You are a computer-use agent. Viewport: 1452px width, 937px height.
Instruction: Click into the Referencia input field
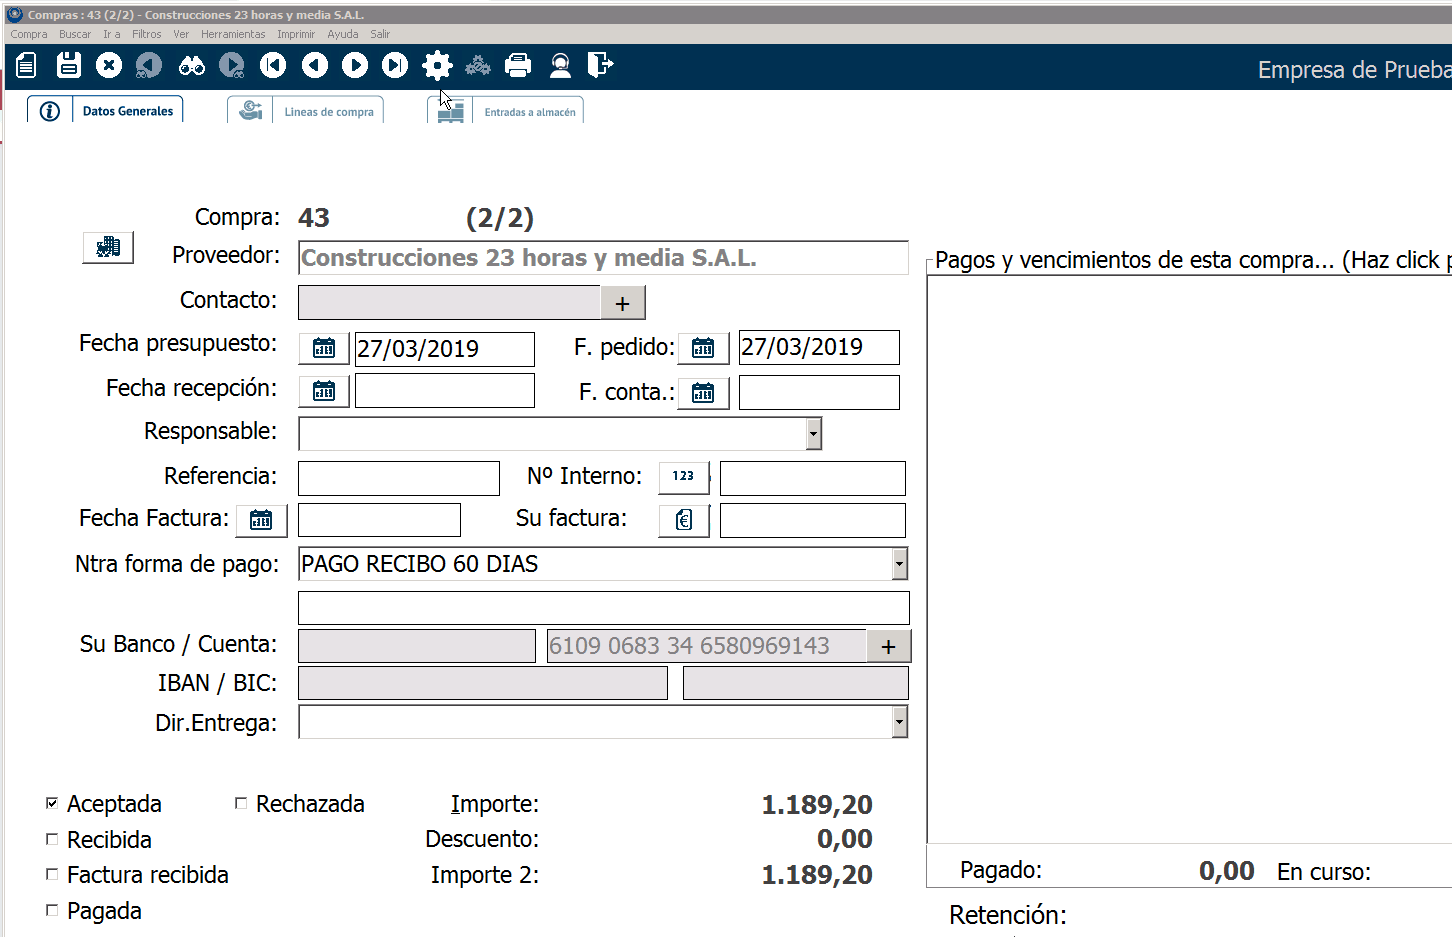click(398, 478)
